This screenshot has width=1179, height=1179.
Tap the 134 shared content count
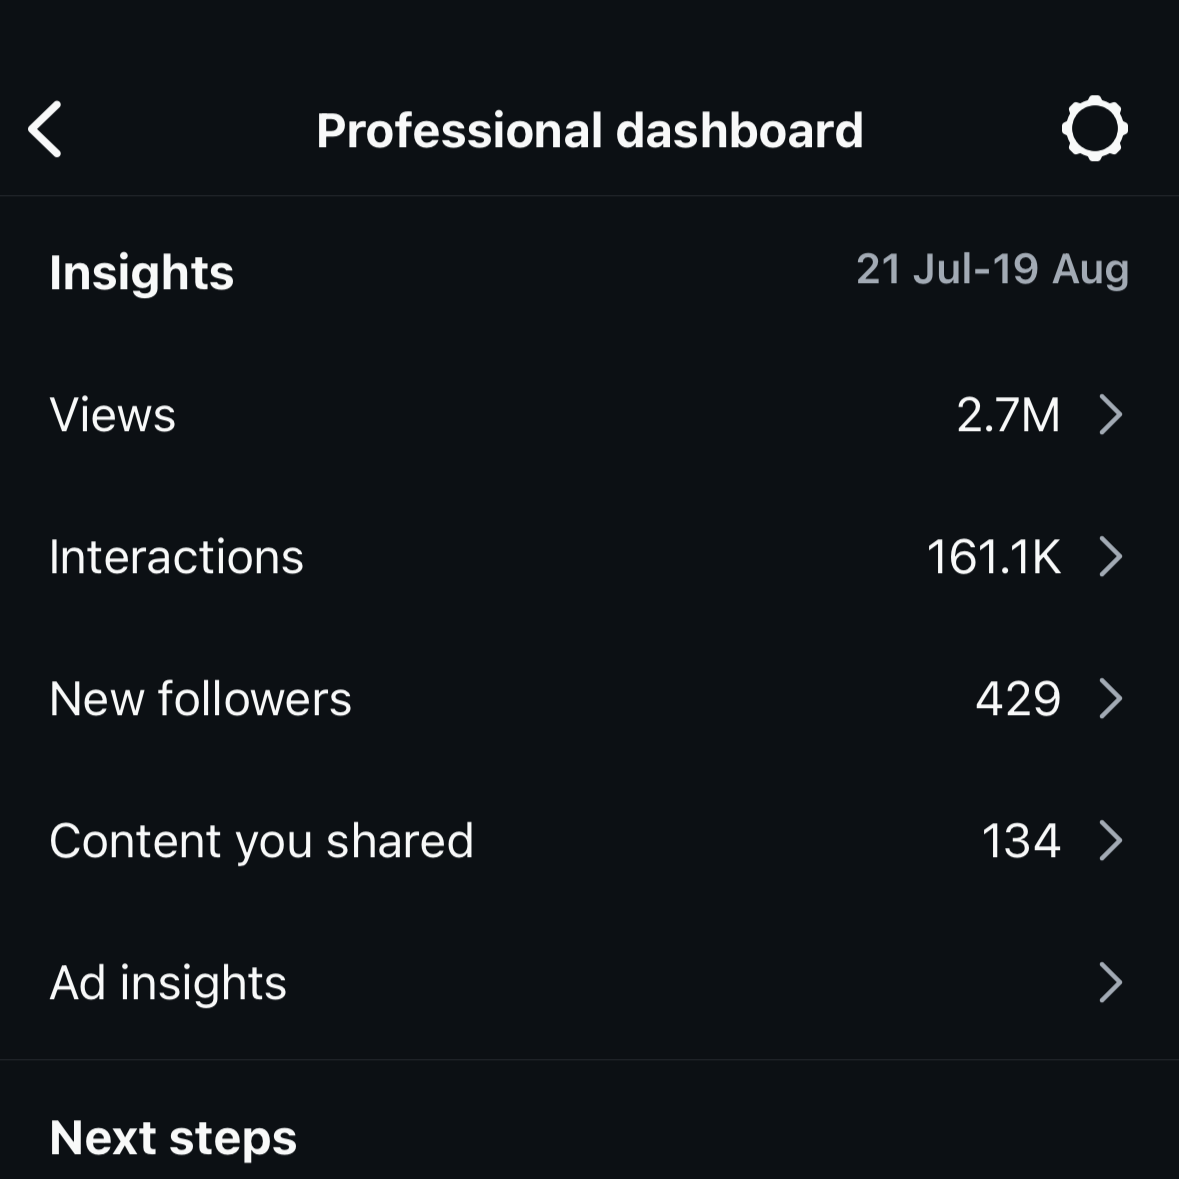click(1021, 841)
